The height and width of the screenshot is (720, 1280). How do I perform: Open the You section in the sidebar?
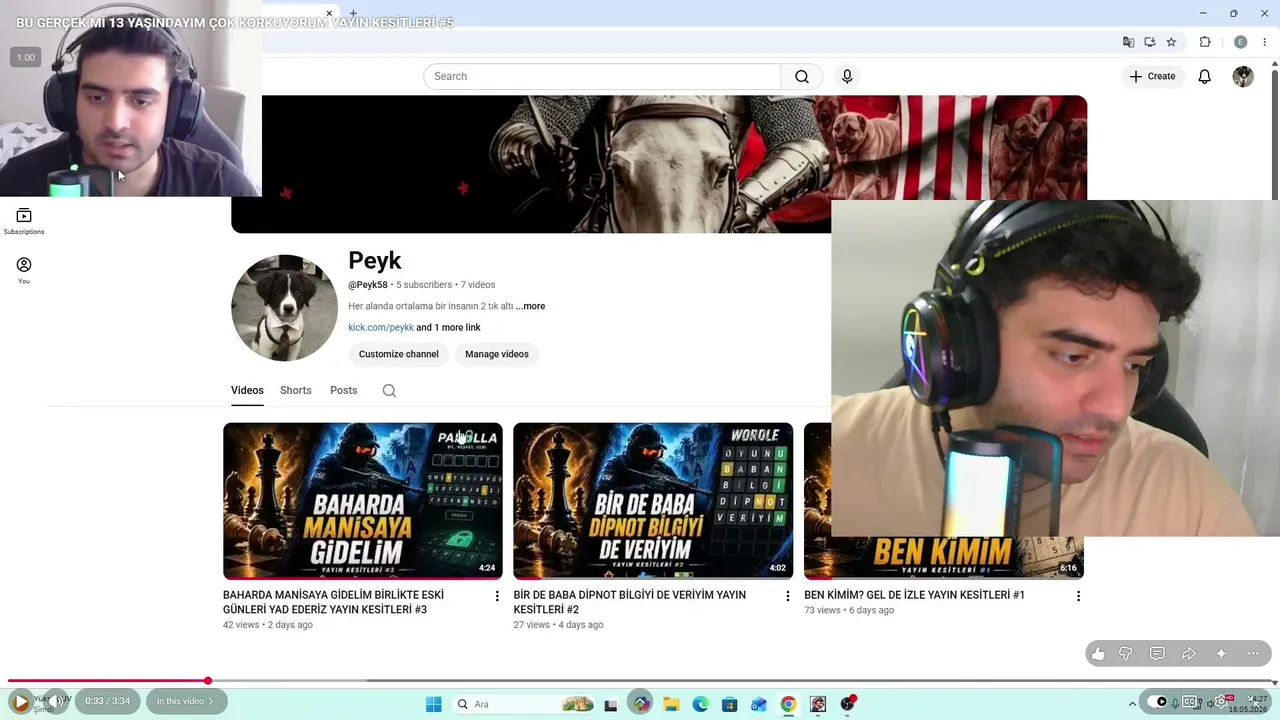24,270
